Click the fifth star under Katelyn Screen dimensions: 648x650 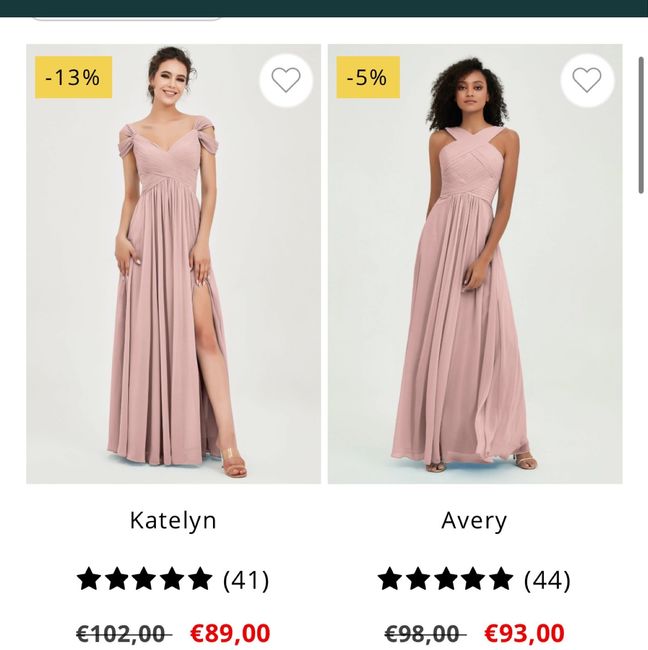click(x=201, y=579)
